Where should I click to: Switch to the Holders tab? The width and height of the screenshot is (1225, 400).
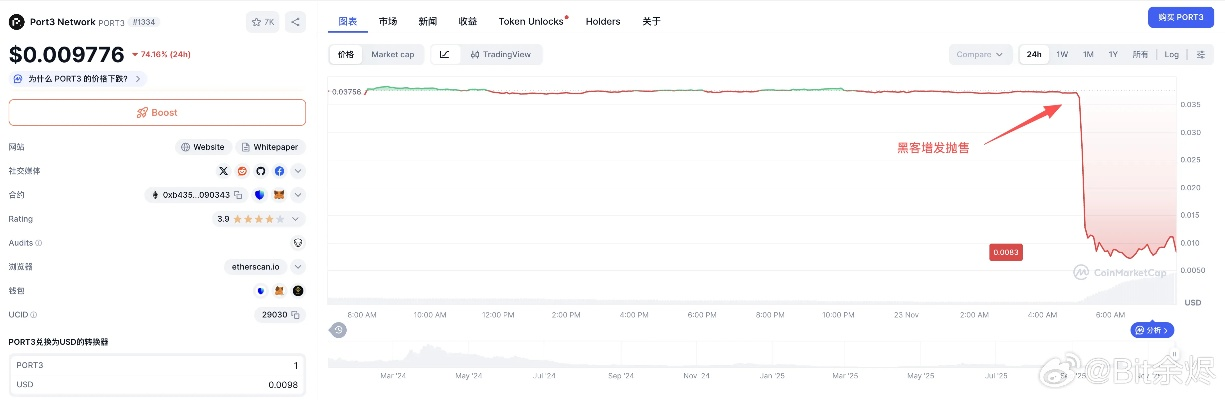pos(603,21)
